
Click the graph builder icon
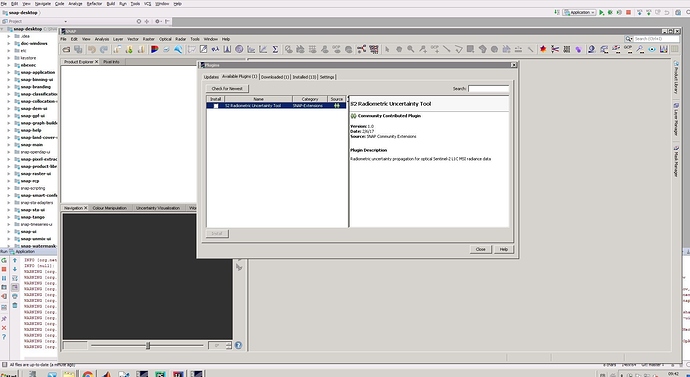361,49
